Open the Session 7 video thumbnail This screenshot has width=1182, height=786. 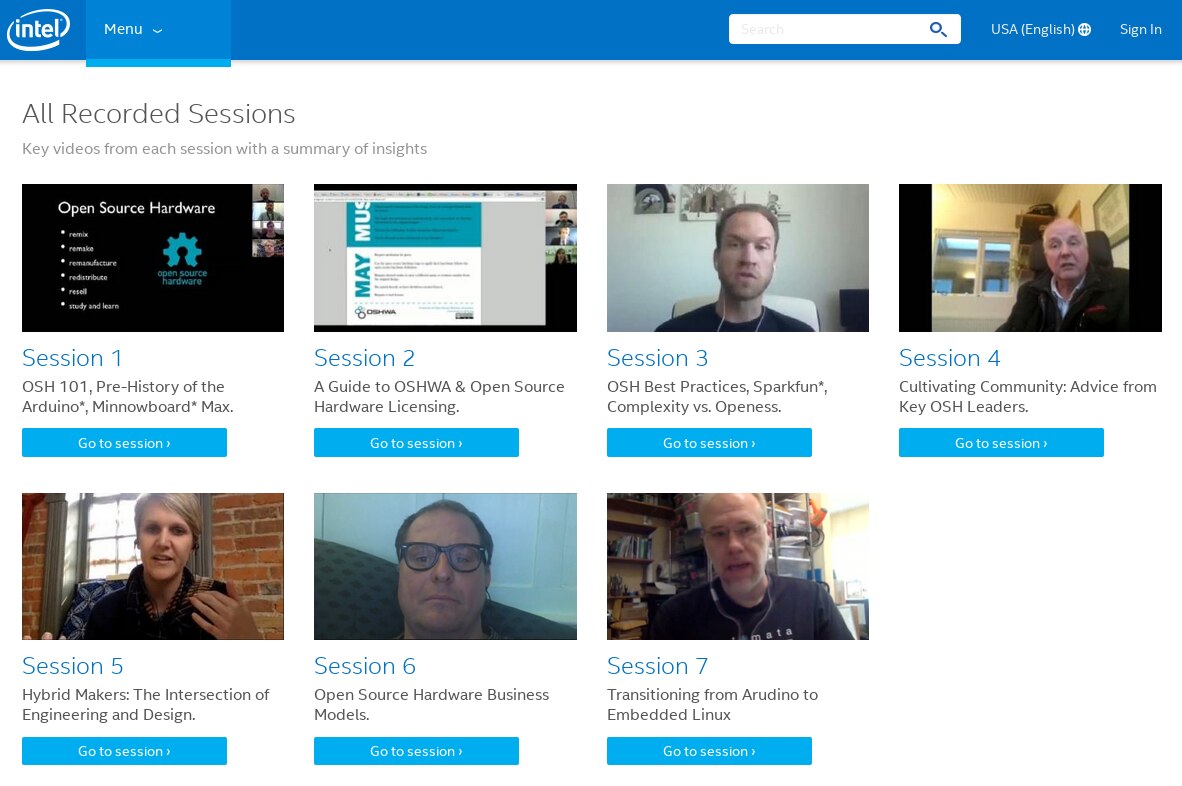[738, 566]
